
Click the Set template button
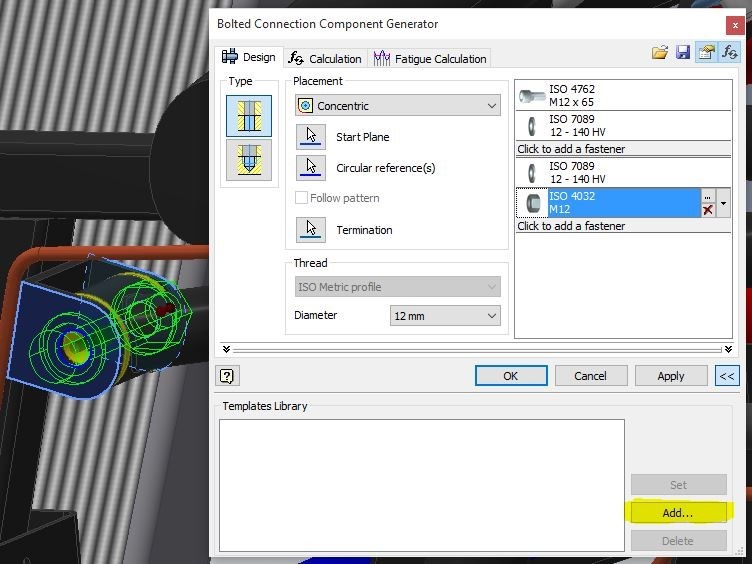pyautogui.click(x=679, y=485)
